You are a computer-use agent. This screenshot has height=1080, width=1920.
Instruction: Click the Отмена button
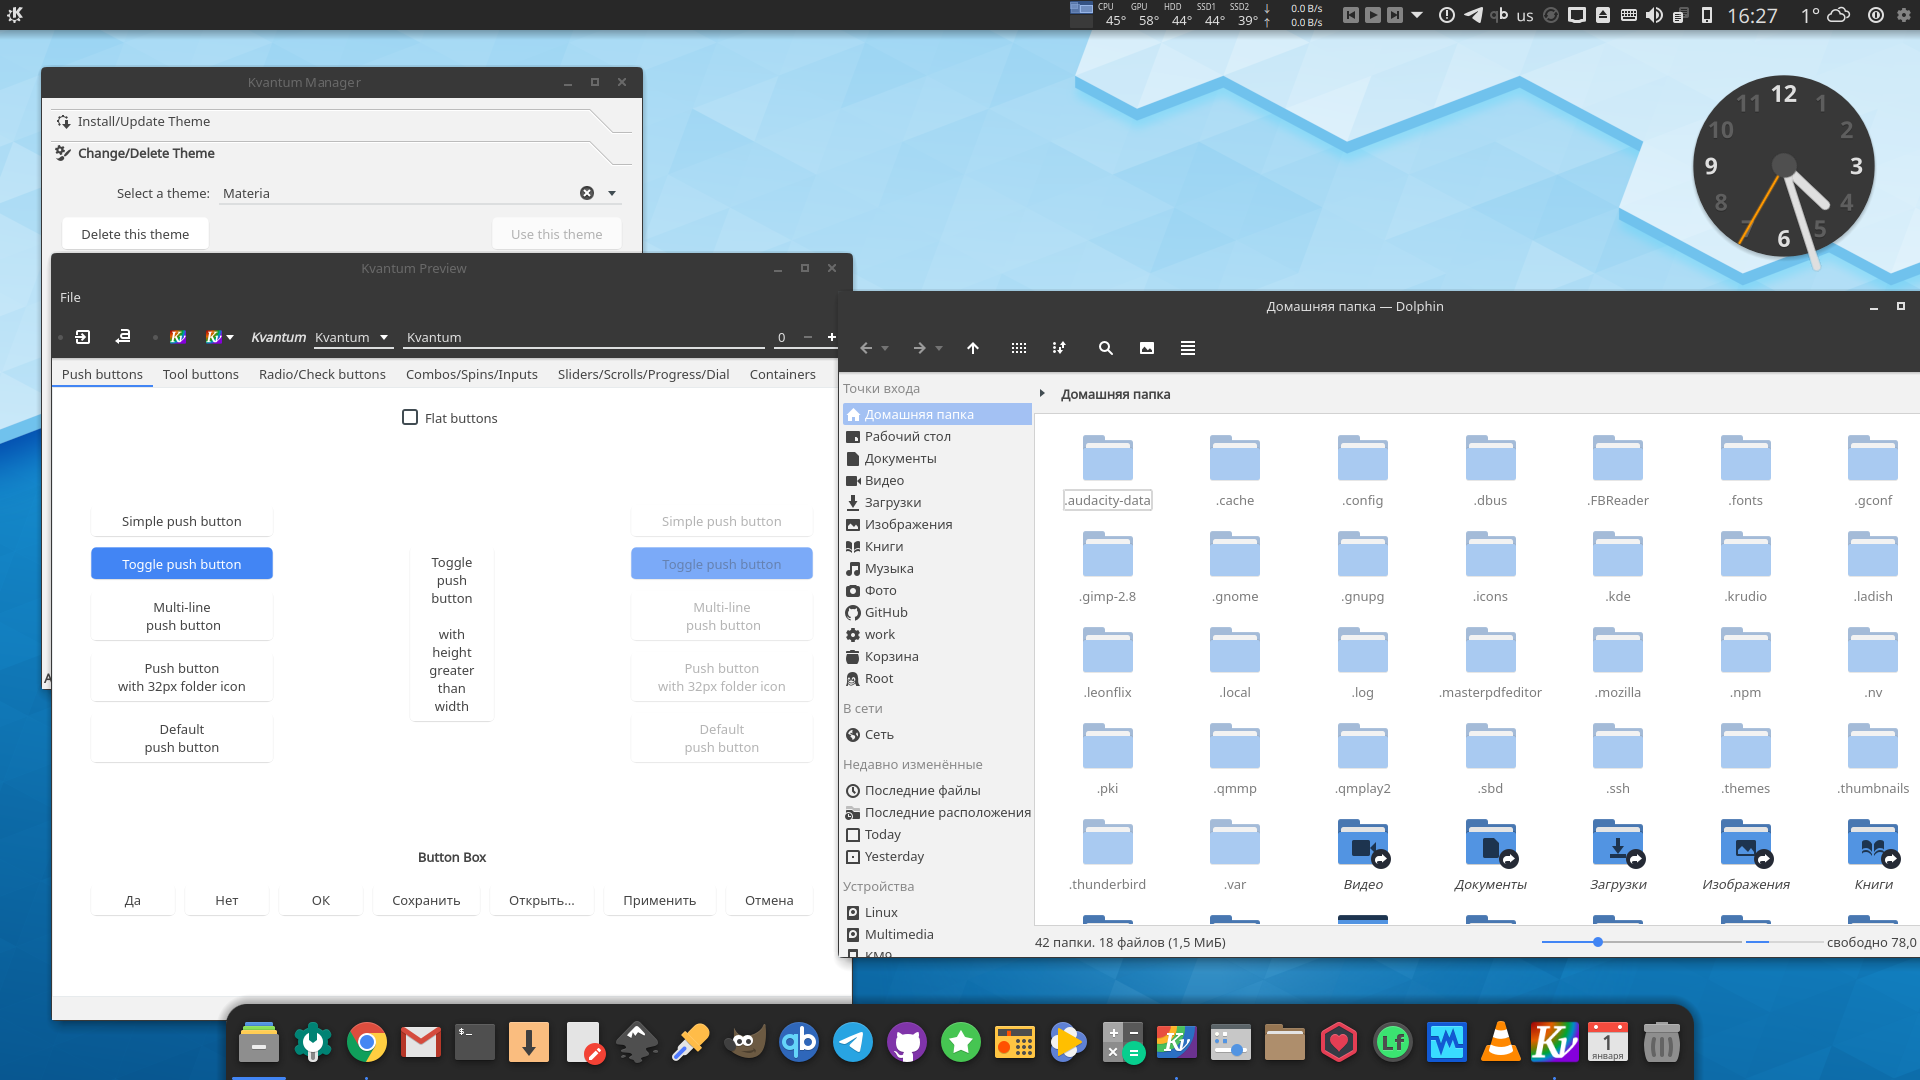(x=769, y=900)
